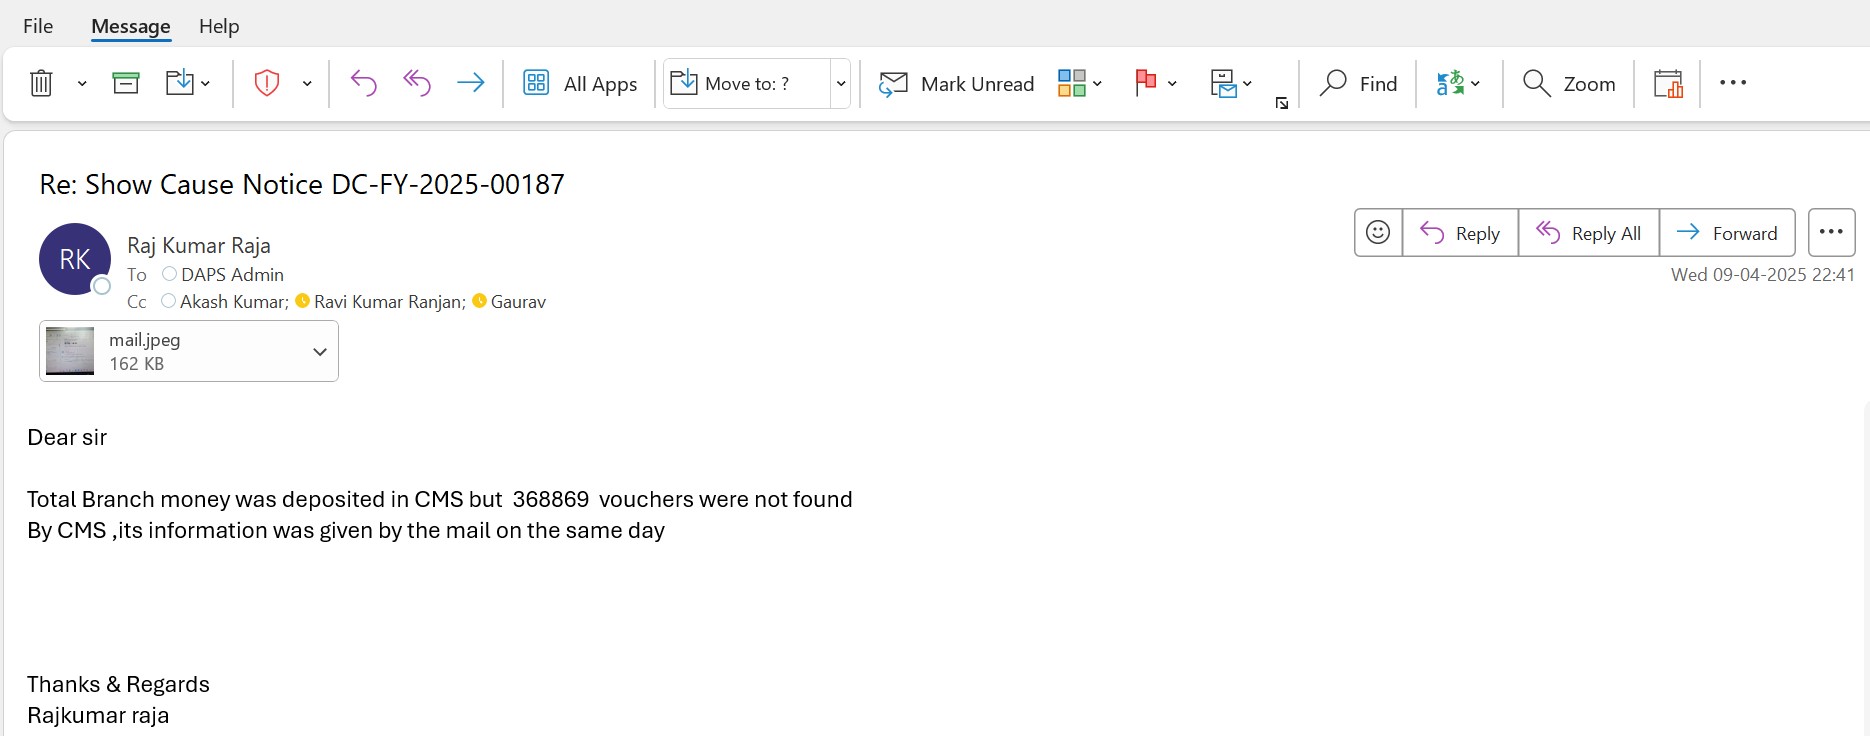Click the Translate icon in the toolbar
The image size is (1870, 736).
[x=1450, y=83]
